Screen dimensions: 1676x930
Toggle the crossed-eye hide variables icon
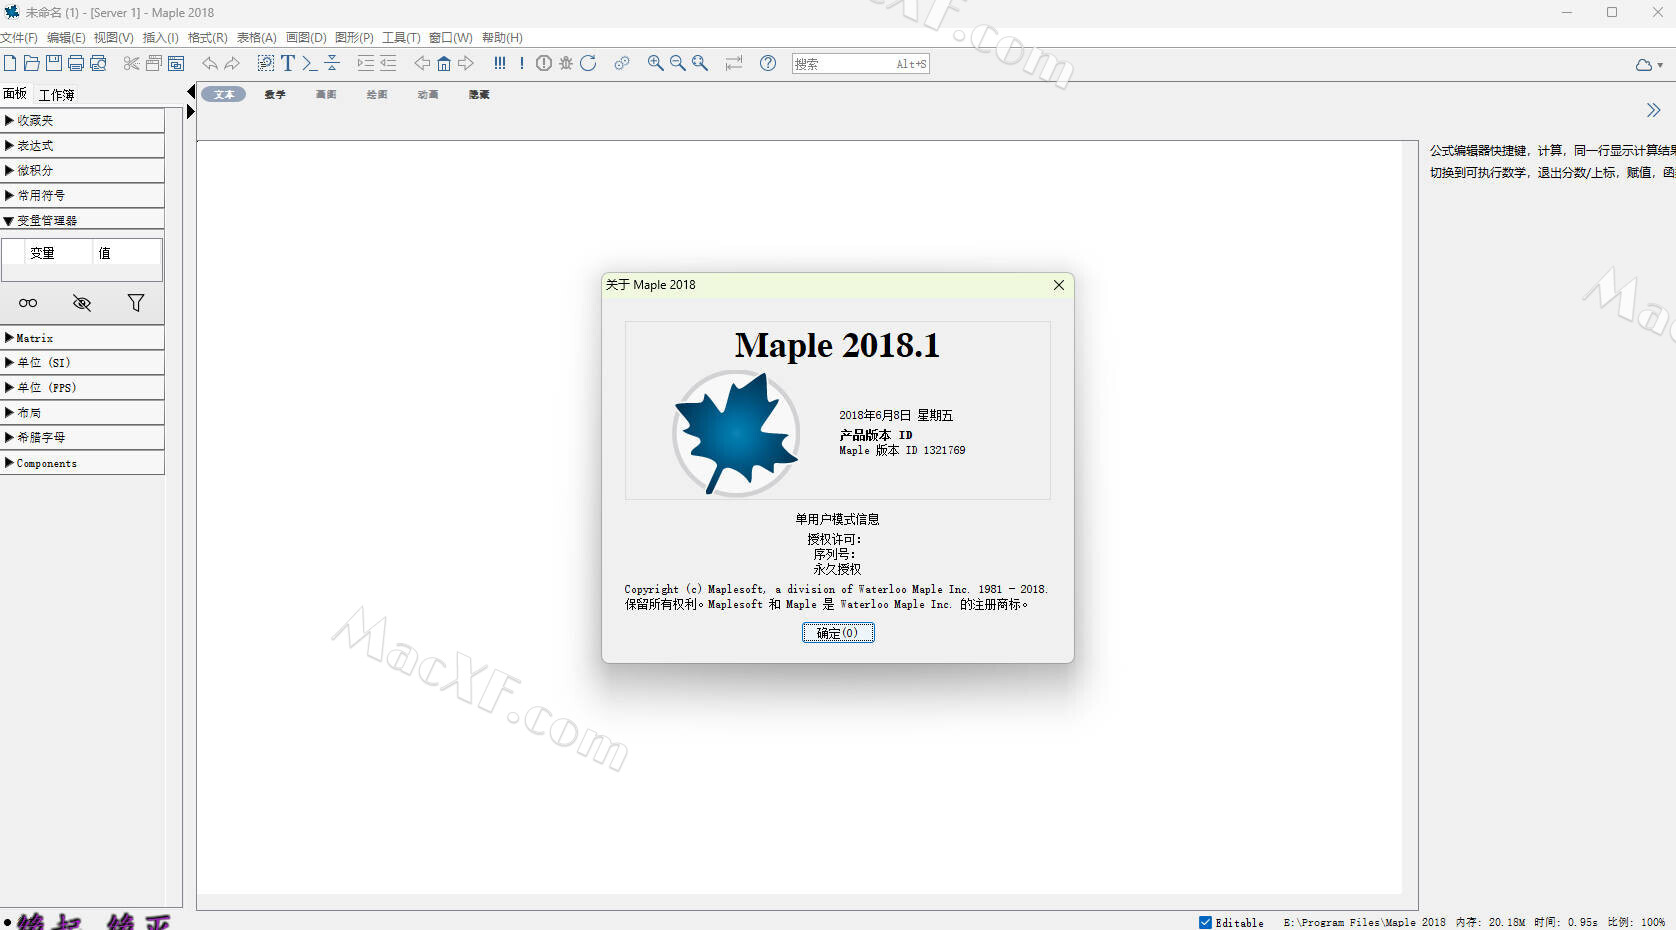[x=82, y=303]
